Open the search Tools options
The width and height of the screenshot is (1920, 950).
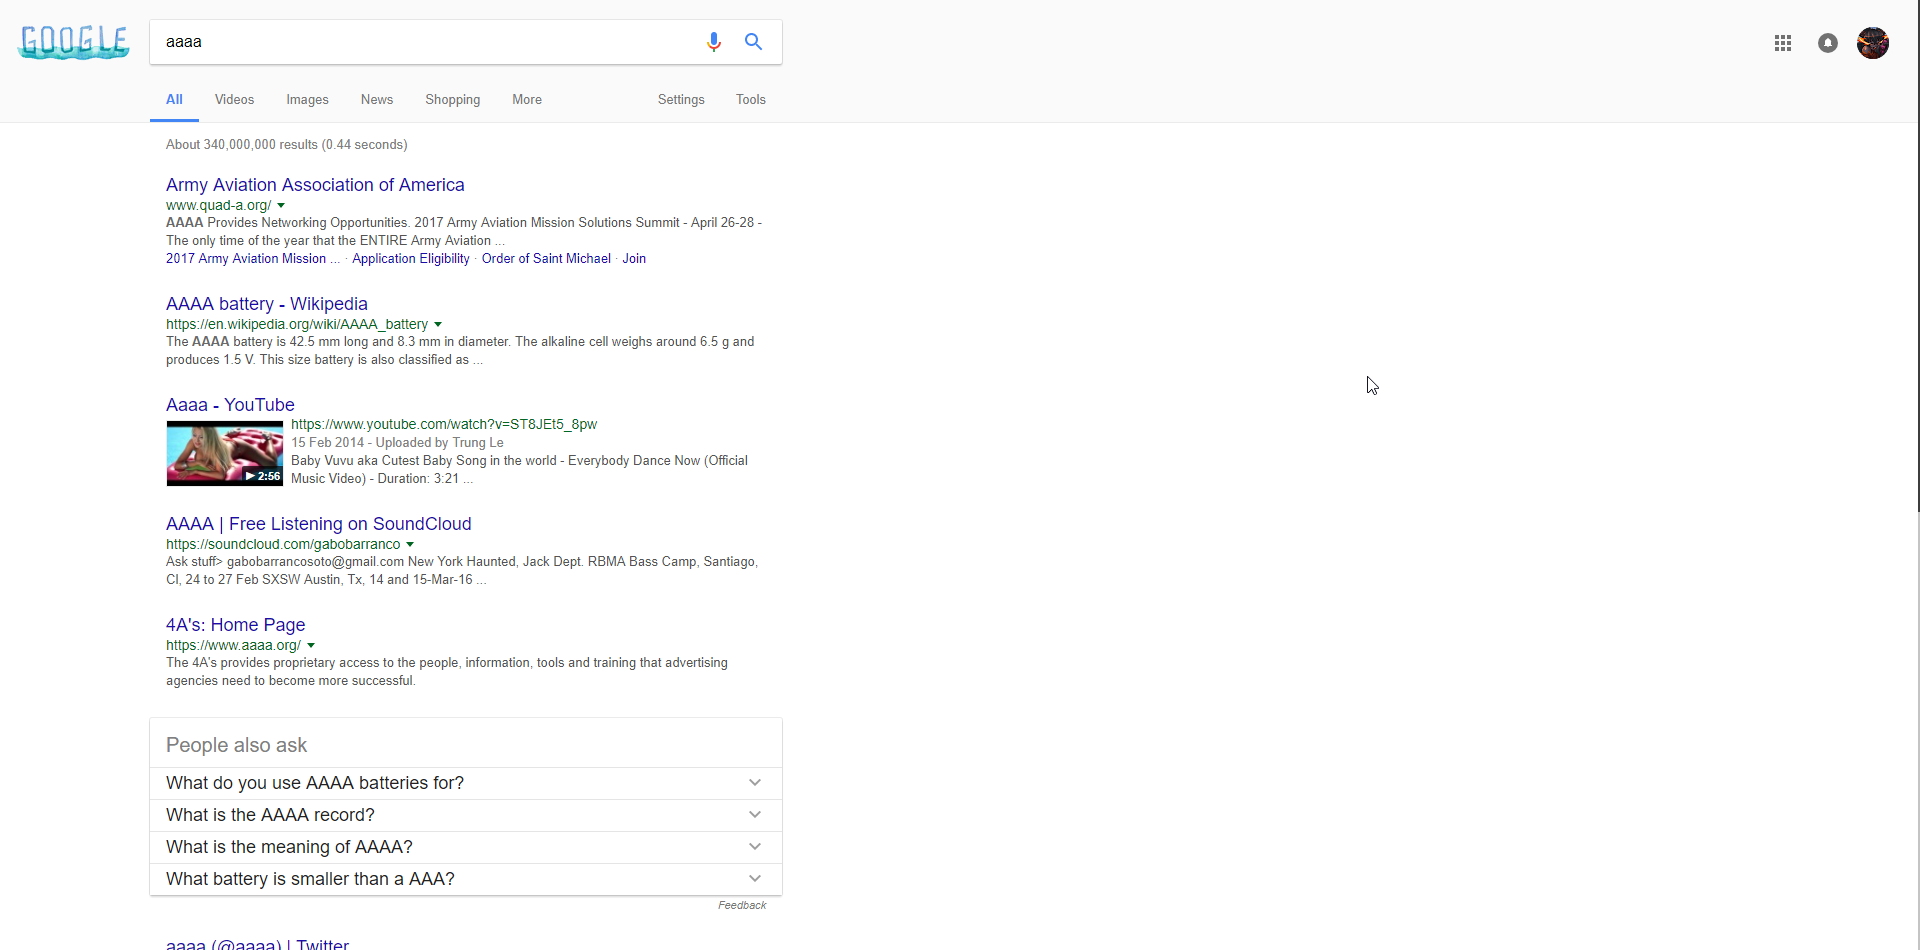[751, 100]
